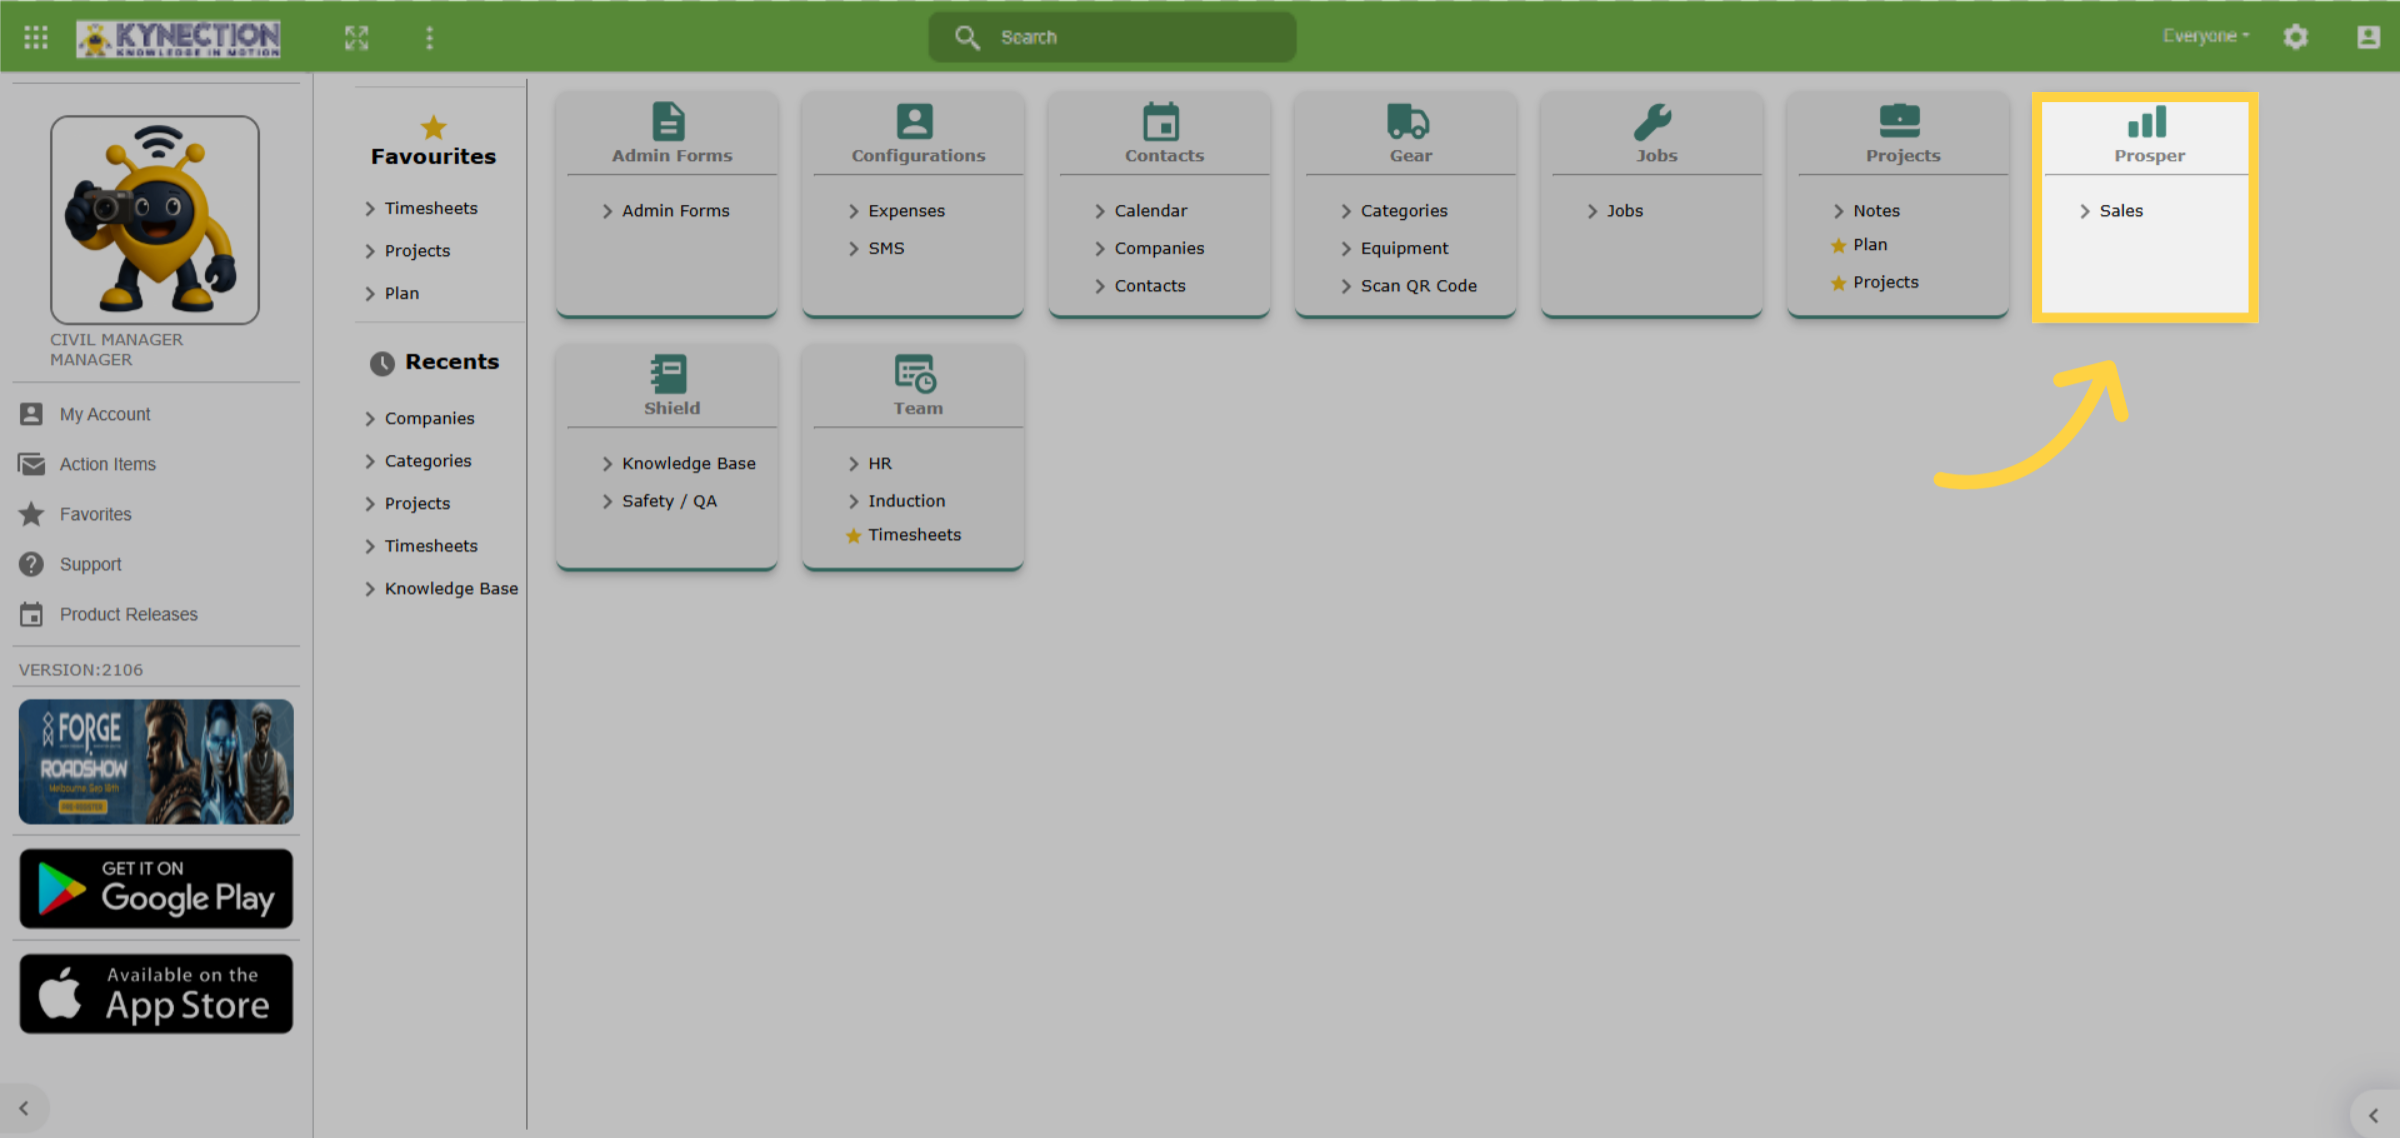Open the apps grid menu icon

36,38
